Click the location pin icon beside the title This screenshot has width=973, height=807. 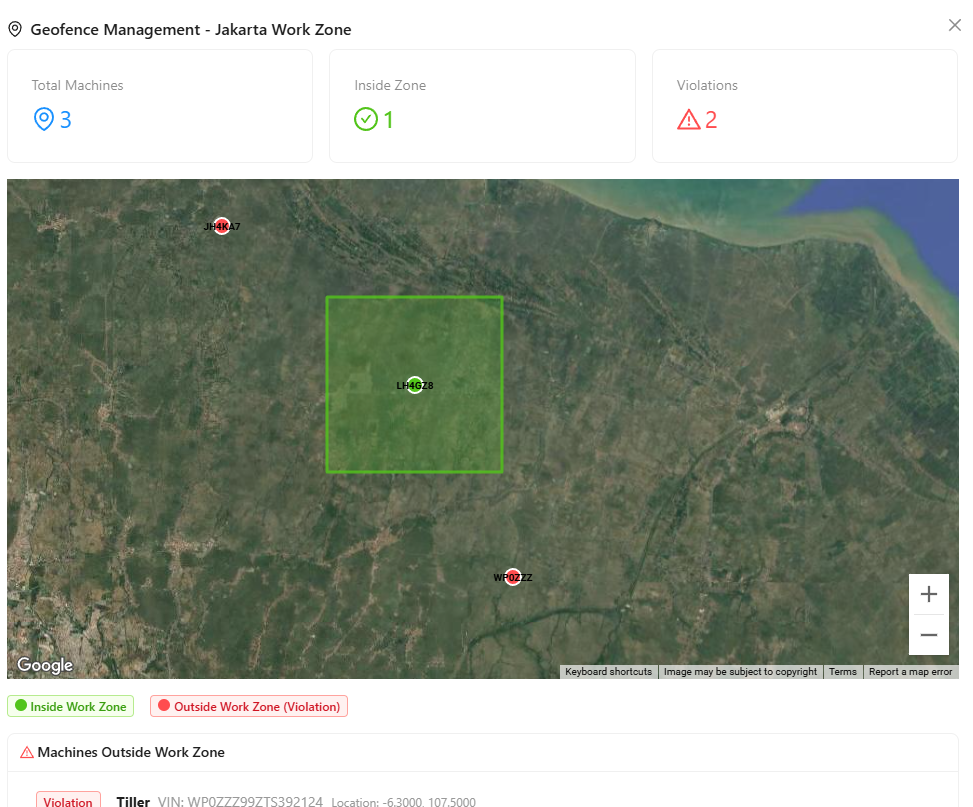coord(15,30)
